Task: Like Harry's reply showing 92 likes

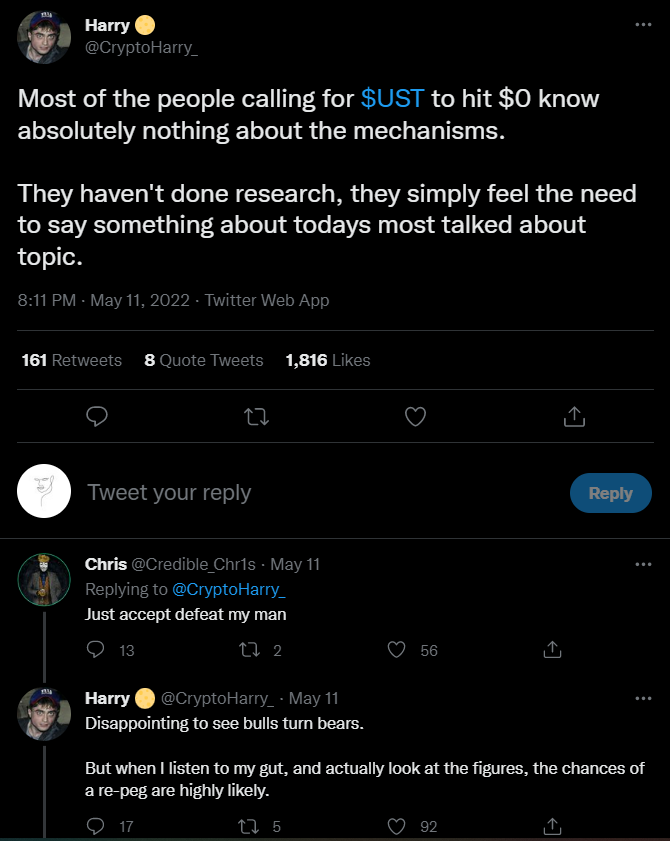Action: pyautogui.click(x=397, y=826)
